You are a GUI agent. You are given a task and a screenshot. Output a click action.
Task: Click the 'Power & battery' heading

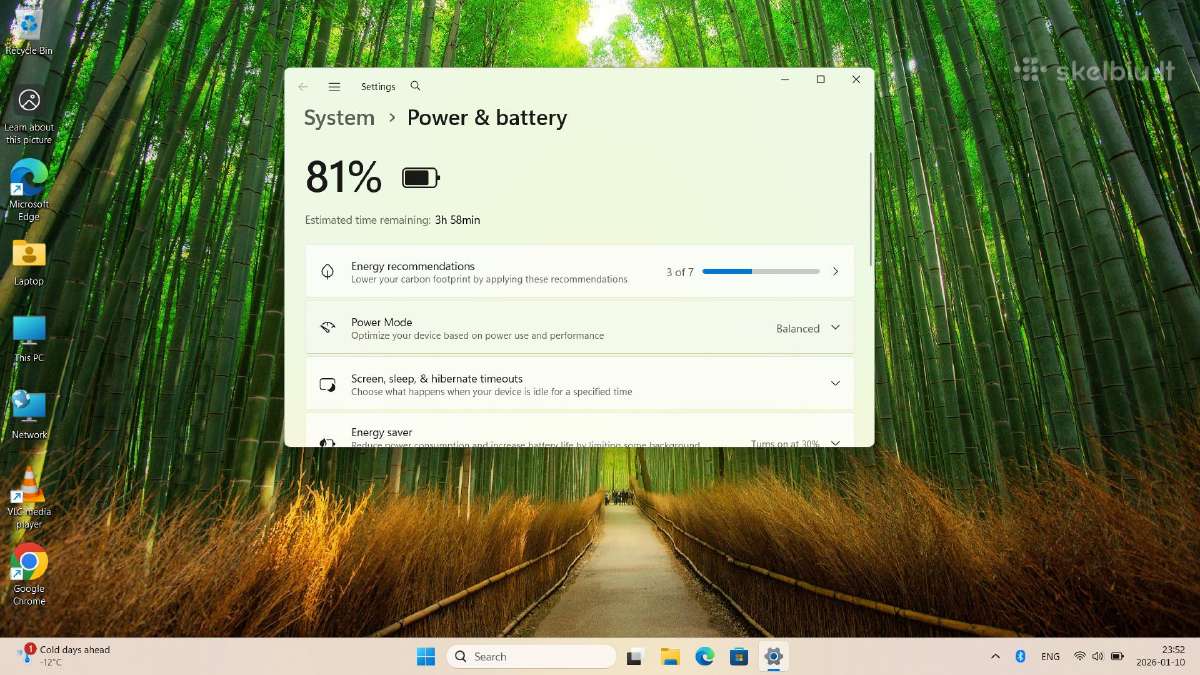point(487,118)
